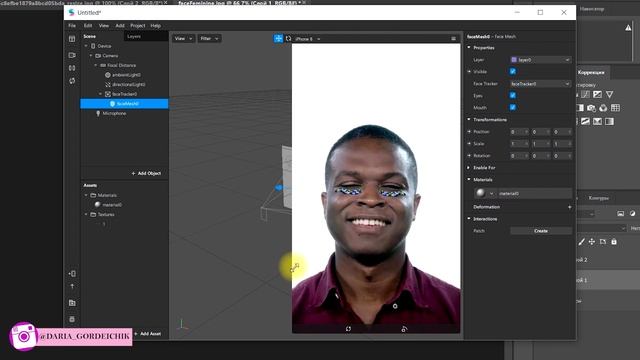Screen dimensions: 640x360
Task: Click the Rotation Z input field
Action: tap(562, 156)
